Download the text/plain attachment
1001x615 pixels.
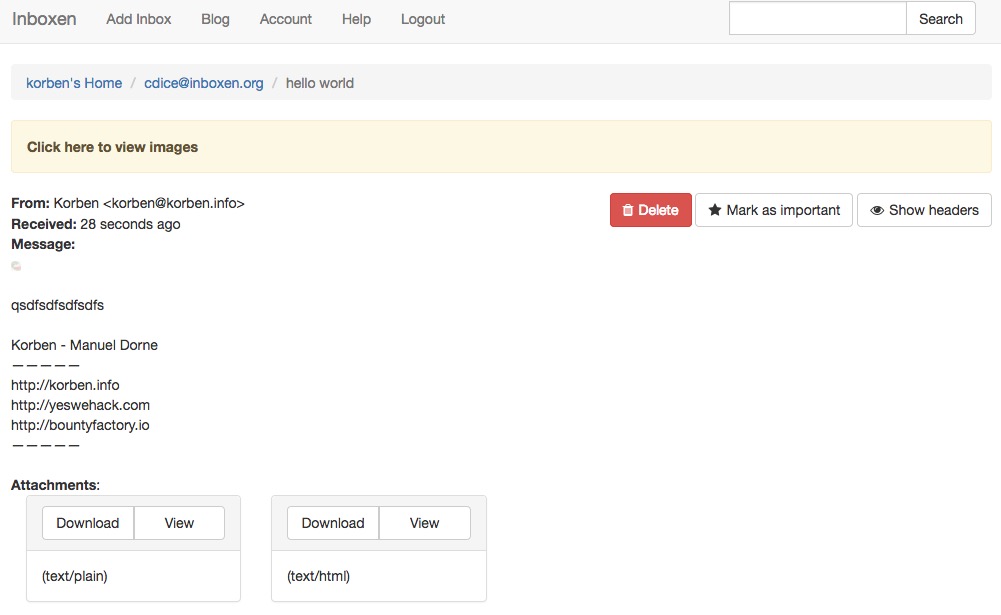pos(88,523)
